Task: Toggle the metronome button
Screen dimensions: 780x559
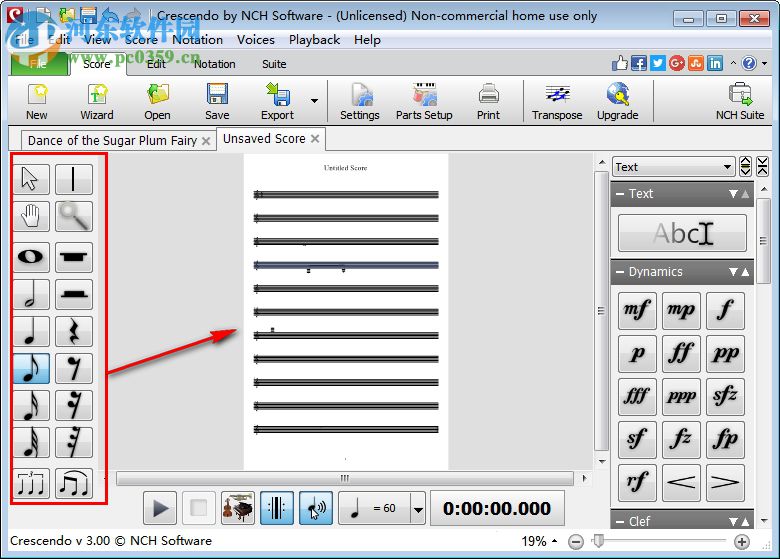Action: click(277, 508)
